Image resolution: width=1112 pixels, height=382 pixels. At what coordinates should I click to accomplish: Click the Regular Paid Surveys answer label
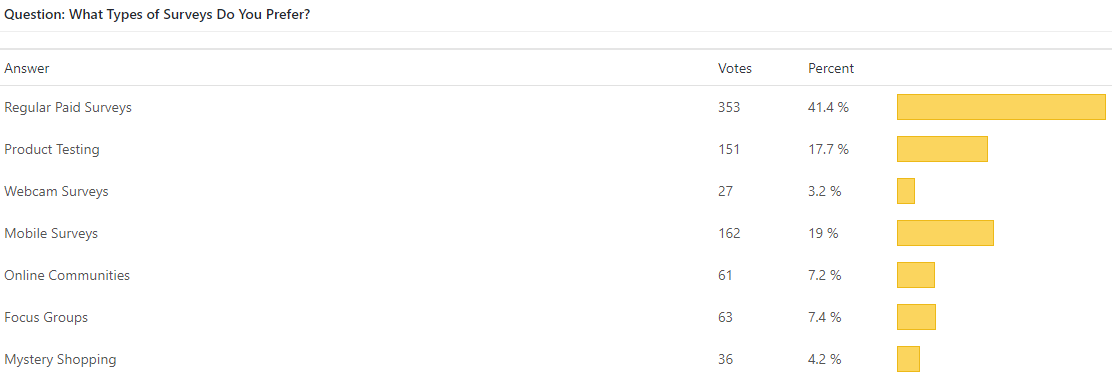[68, 108]
